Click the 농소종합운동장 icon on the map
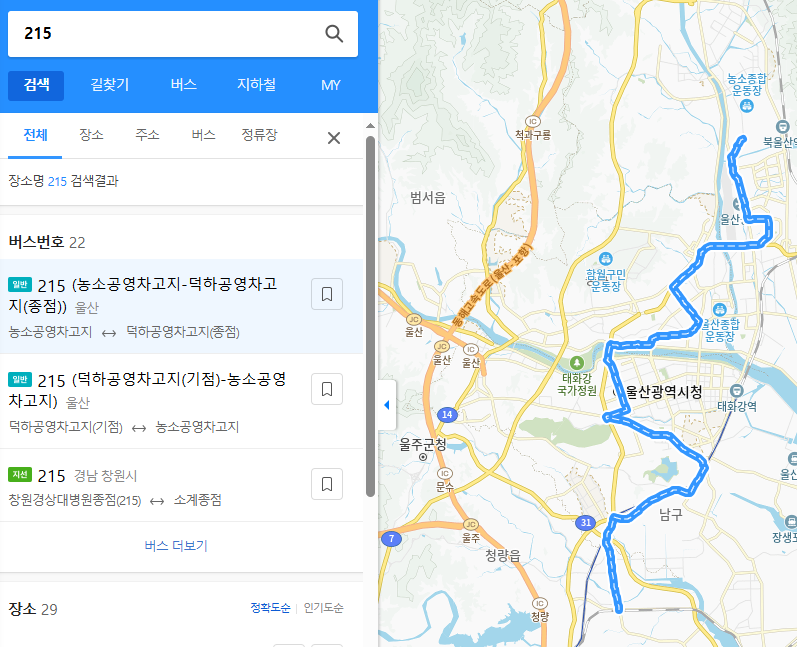797x647 pixels. (x=747, y=106)
